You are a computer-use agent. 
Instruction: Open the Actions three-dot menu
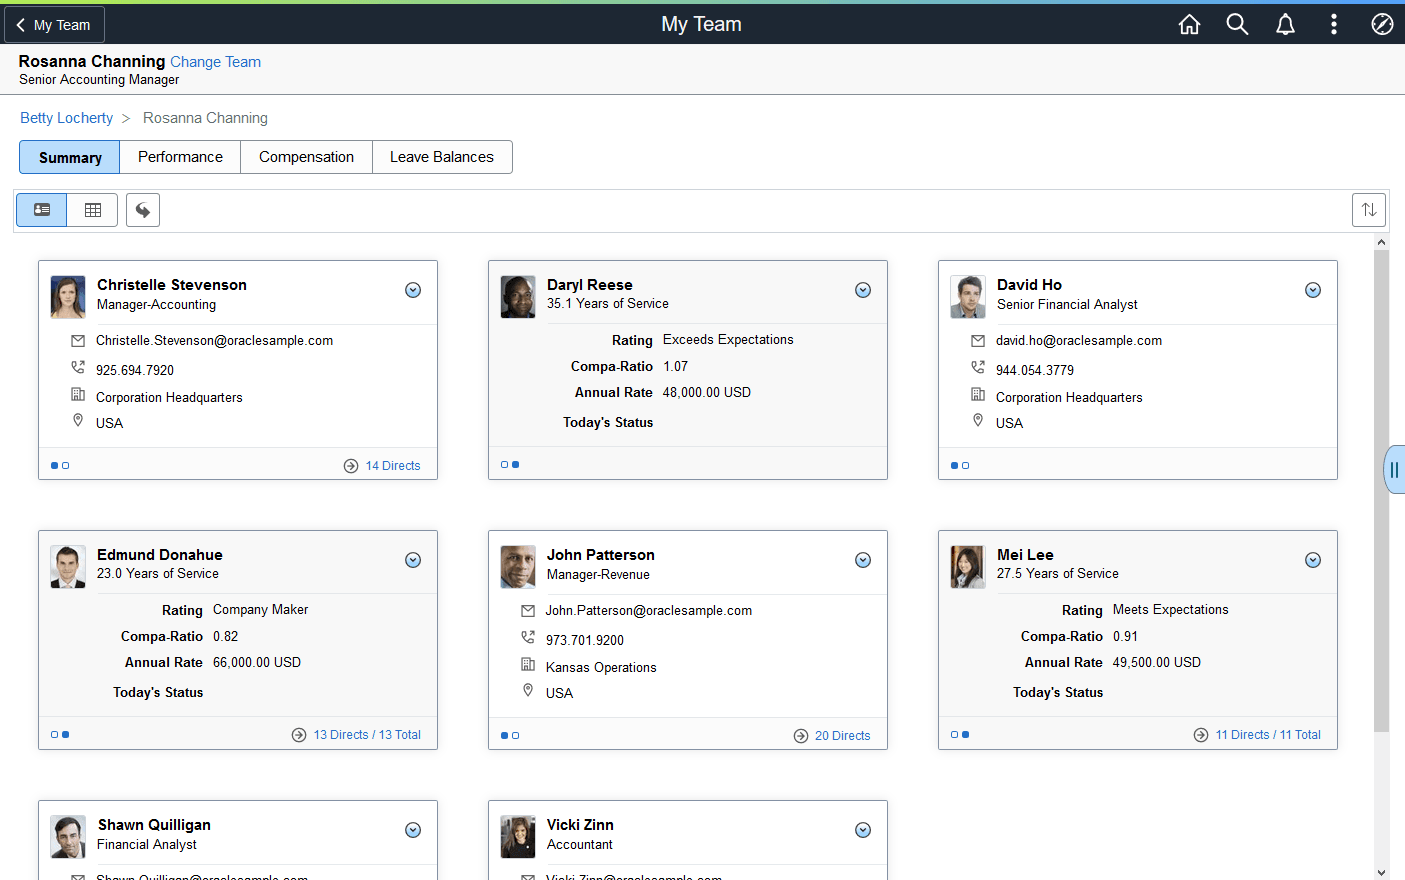pos(1333,24)
